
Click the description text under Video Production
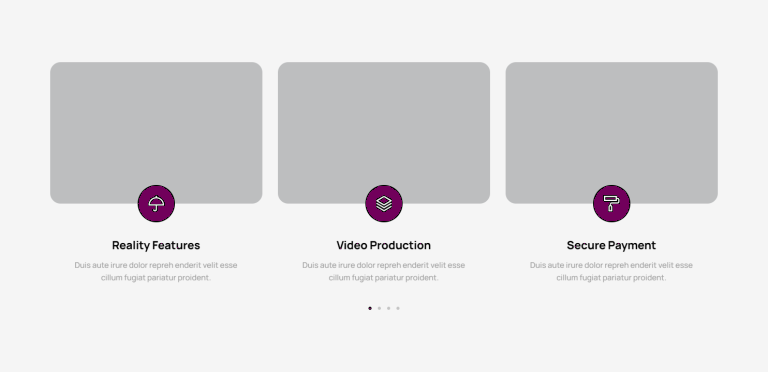(x=384, y=272)
